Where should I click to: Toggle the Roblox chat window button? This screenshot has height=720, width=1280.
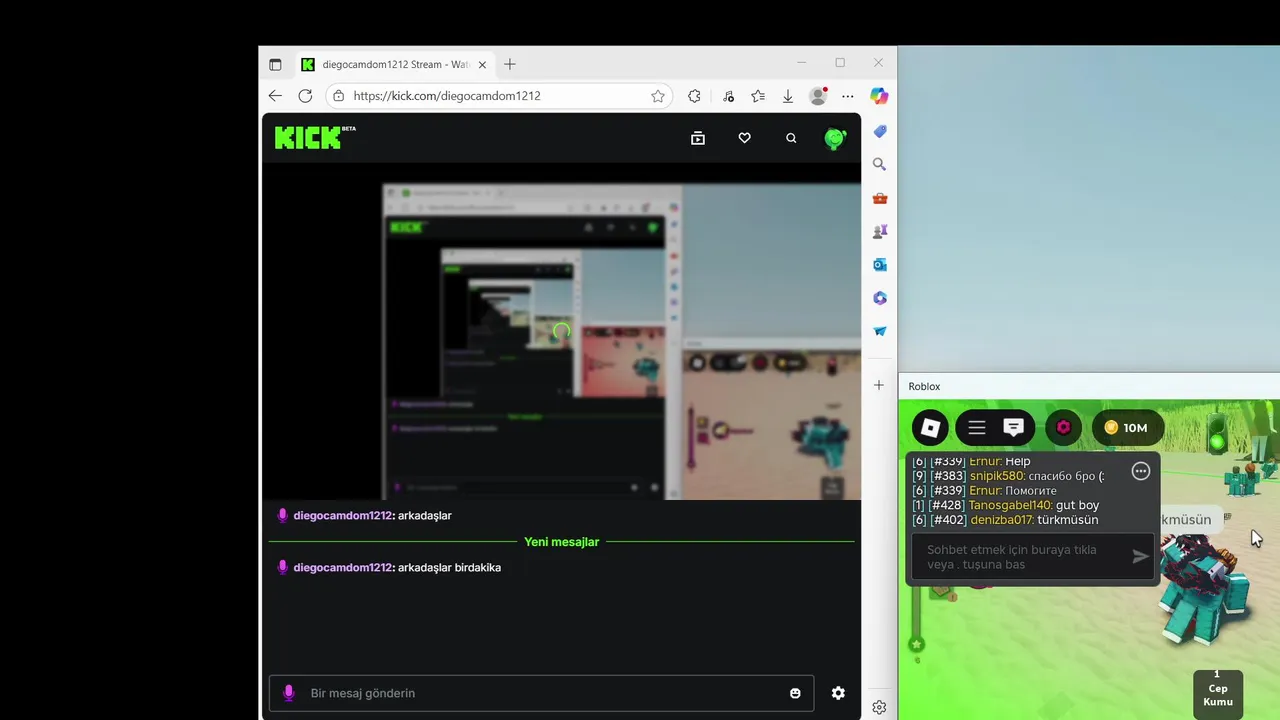[x=1013, y=428]
